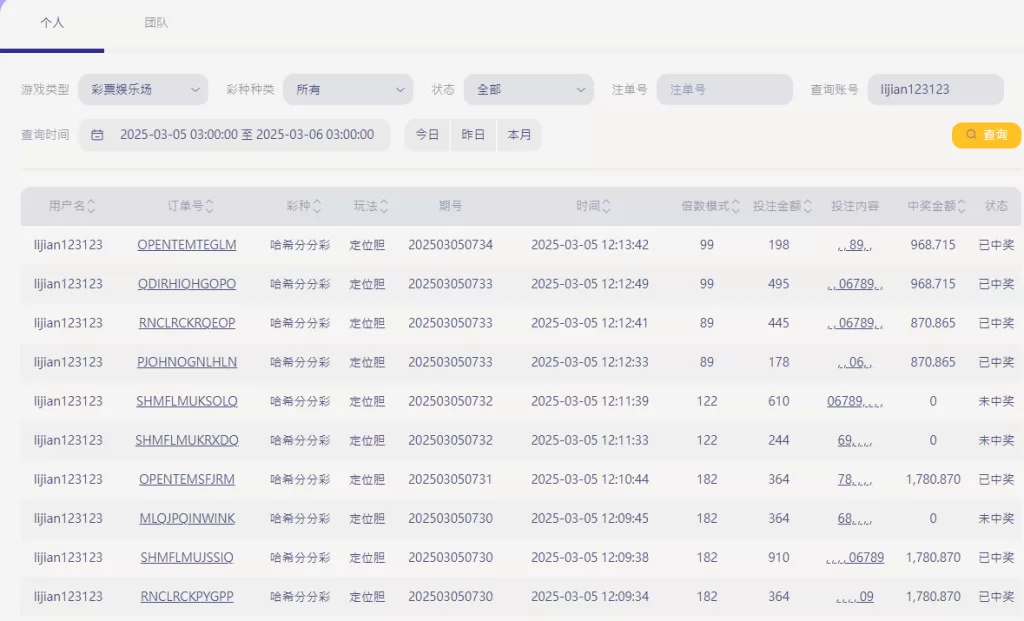Open order link PJOHNOGNLHLN
Screen dimensions: 1024x621
coord(187,362)
